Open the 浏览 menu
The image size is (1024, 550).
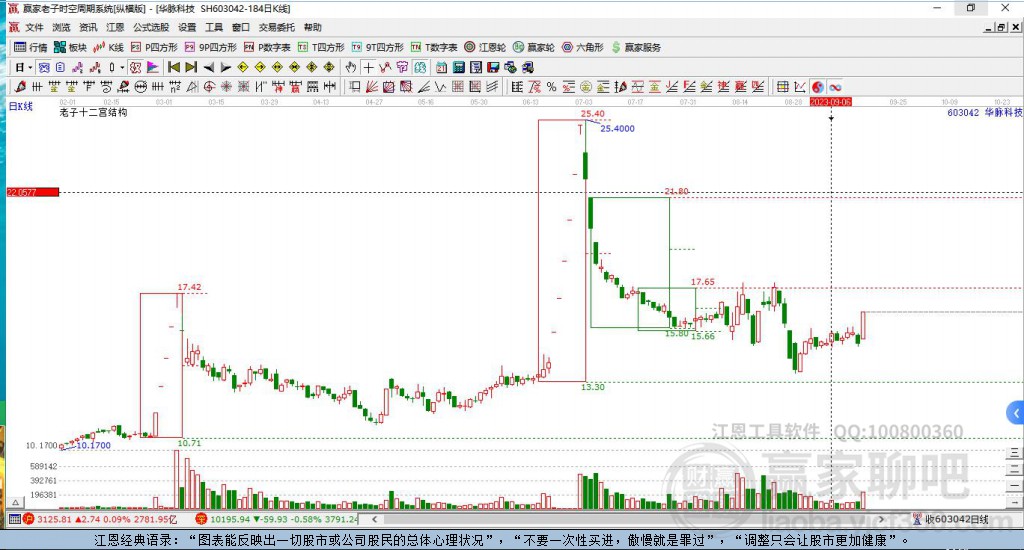pos(61,27)
